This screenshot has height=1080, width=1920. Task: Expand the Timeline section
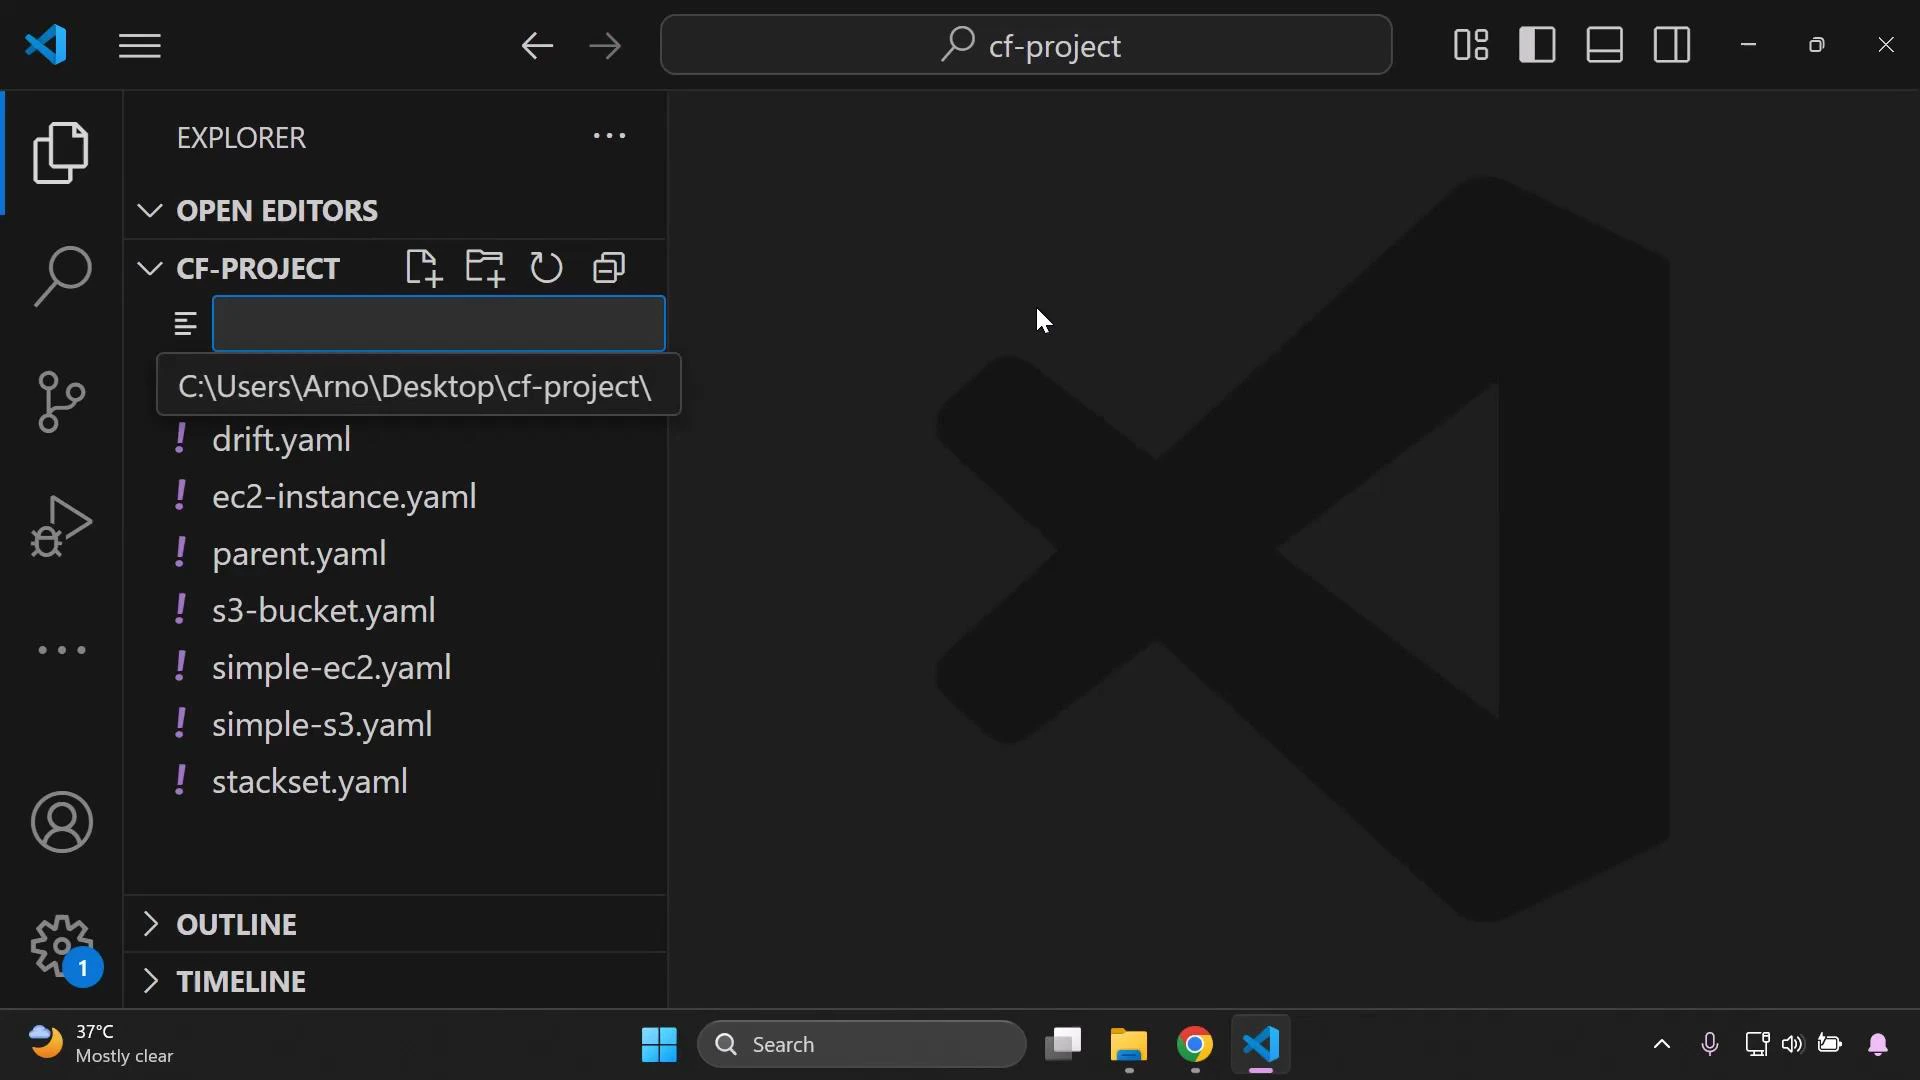(150, 981)
